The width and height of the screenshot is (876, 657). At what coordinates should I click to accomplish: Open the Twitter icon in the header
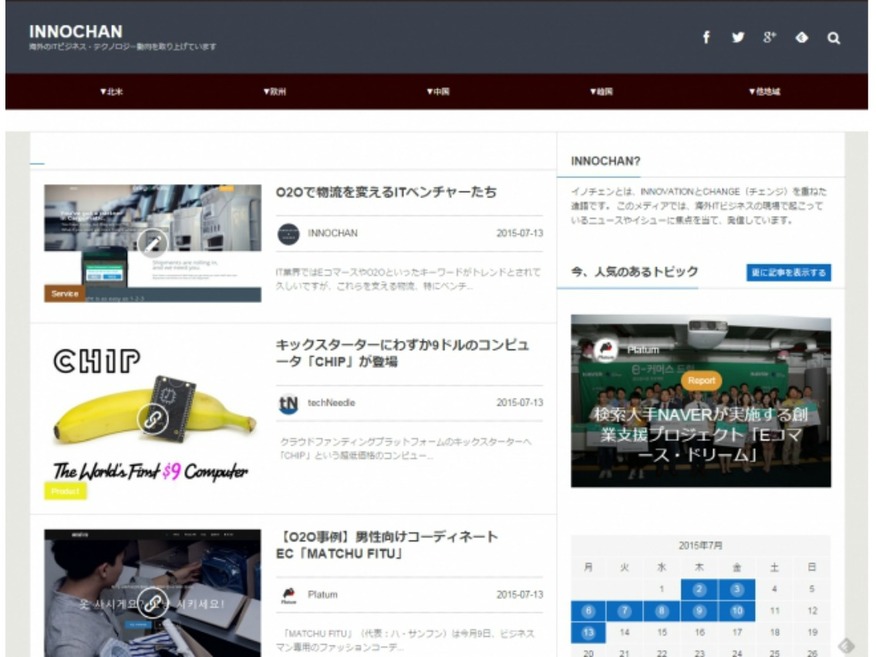click(x=738, y=37)
